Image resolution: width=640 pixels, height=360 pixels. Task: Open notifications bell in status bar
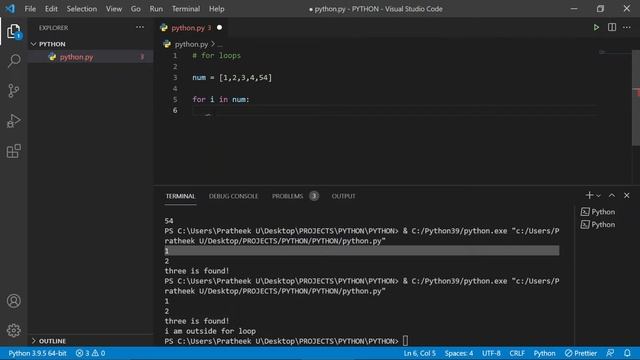627,353
